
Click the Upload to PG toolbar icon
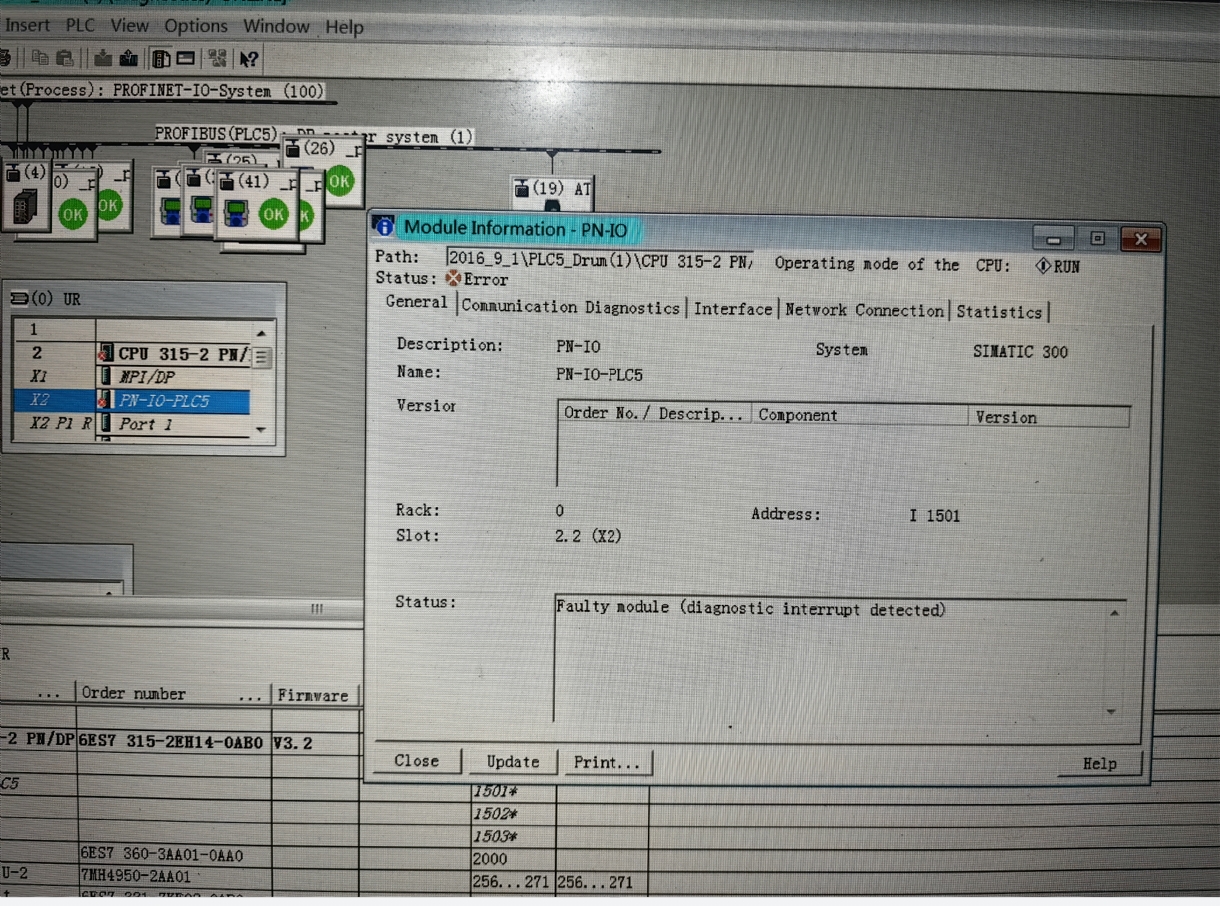[128, 58]
